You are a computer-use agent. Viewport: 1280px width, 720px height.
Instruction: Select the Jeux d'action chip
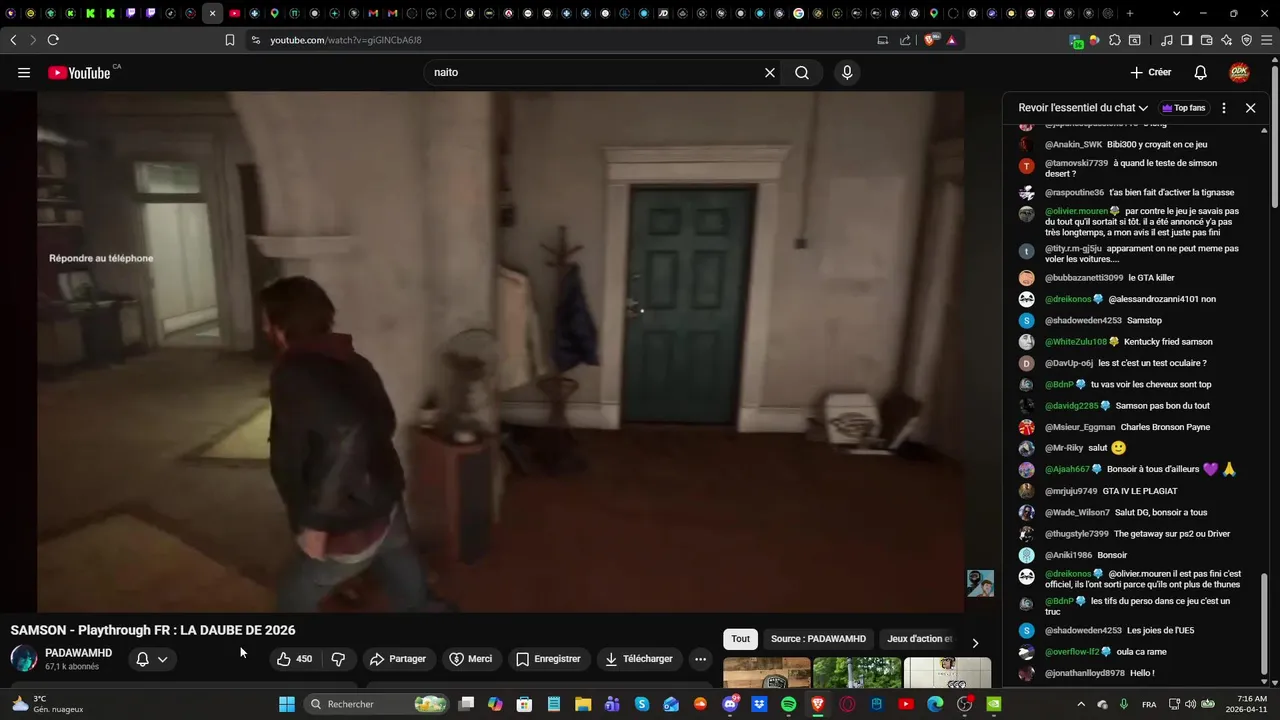[920, 639]
